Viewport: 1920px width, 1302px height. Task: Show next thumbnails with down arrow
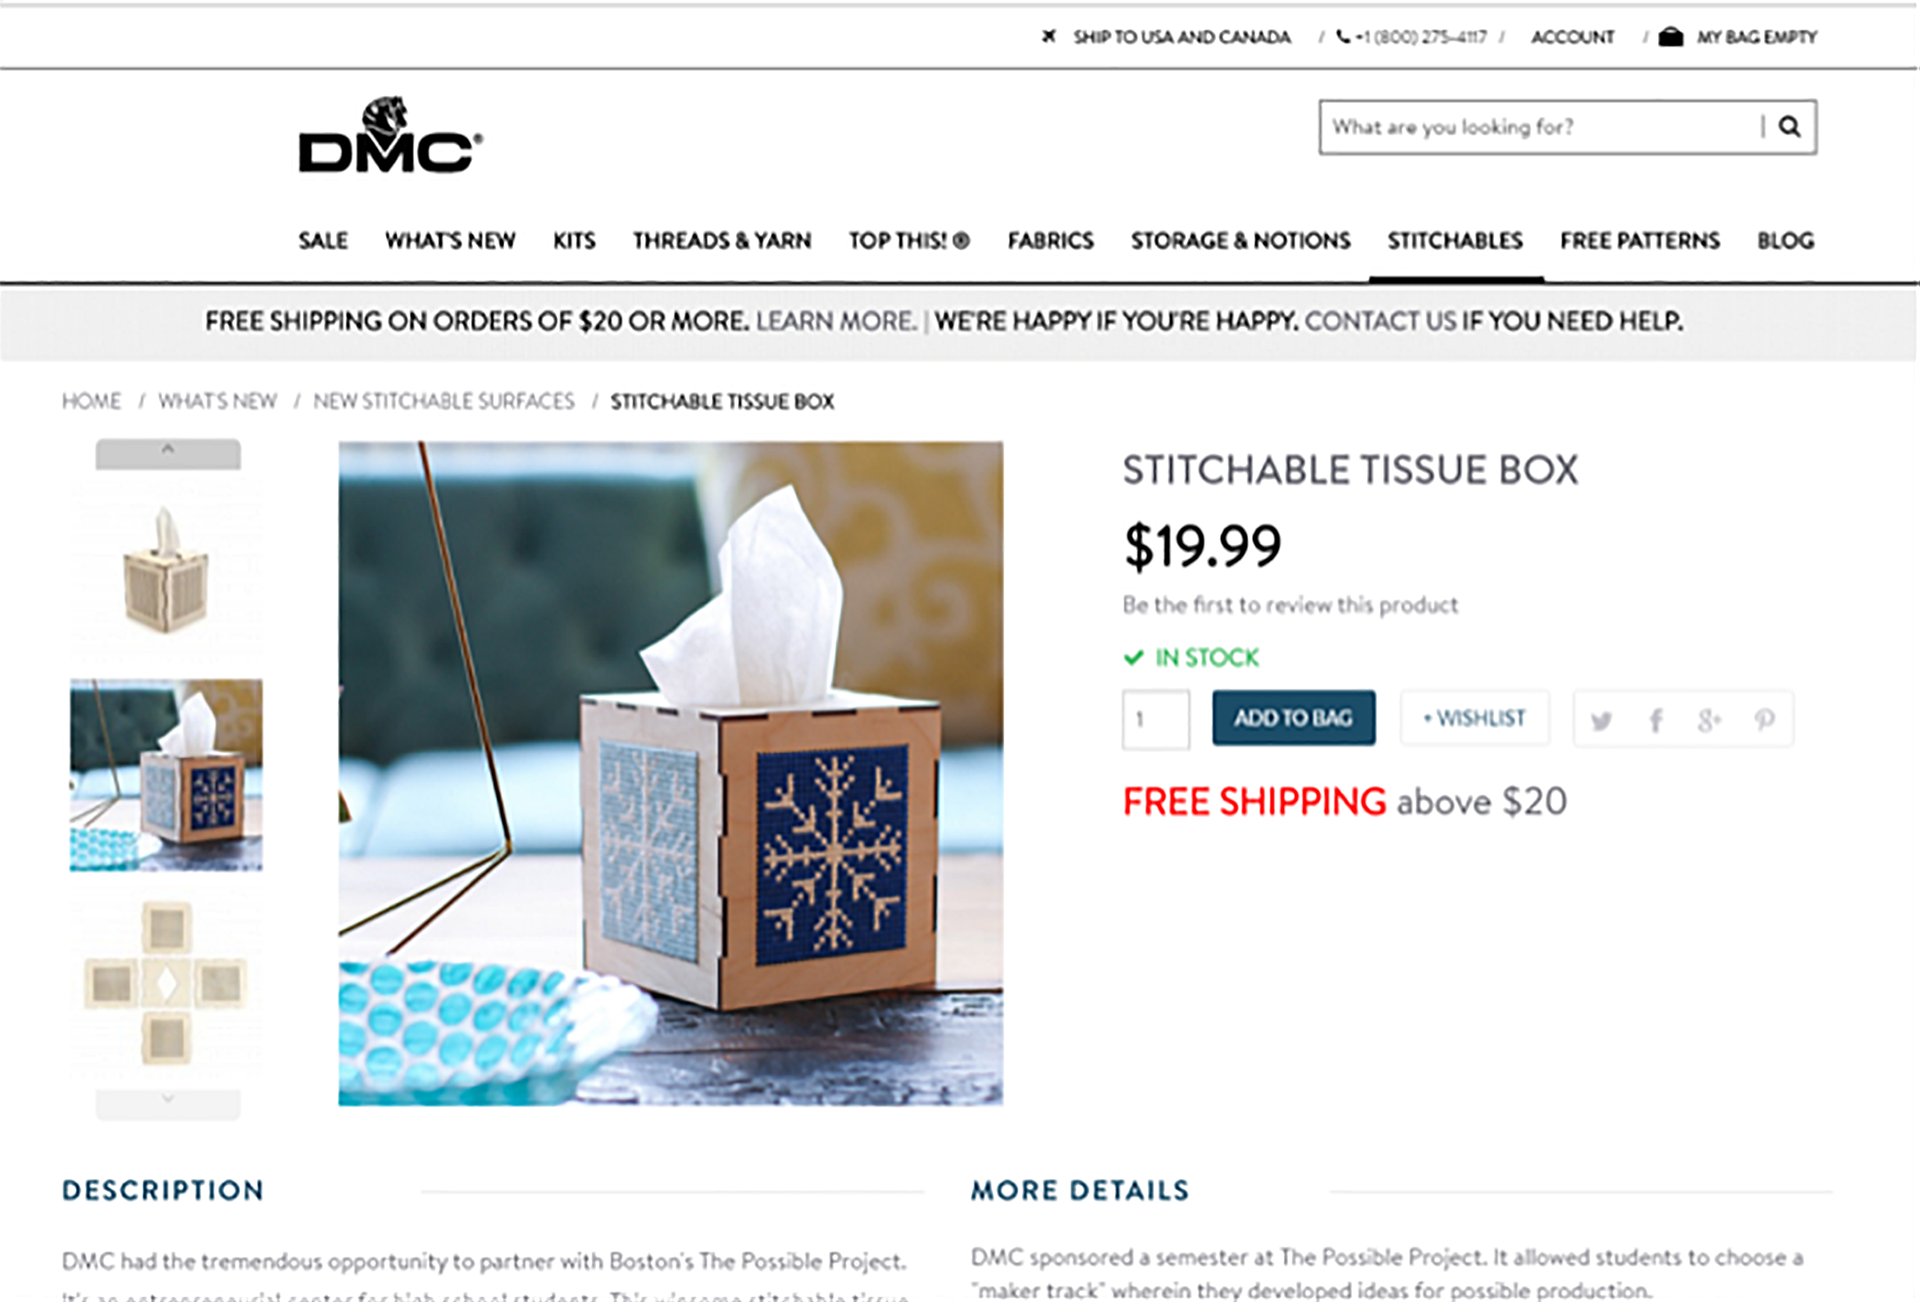pyautogui.click(x=168, y=1102)
